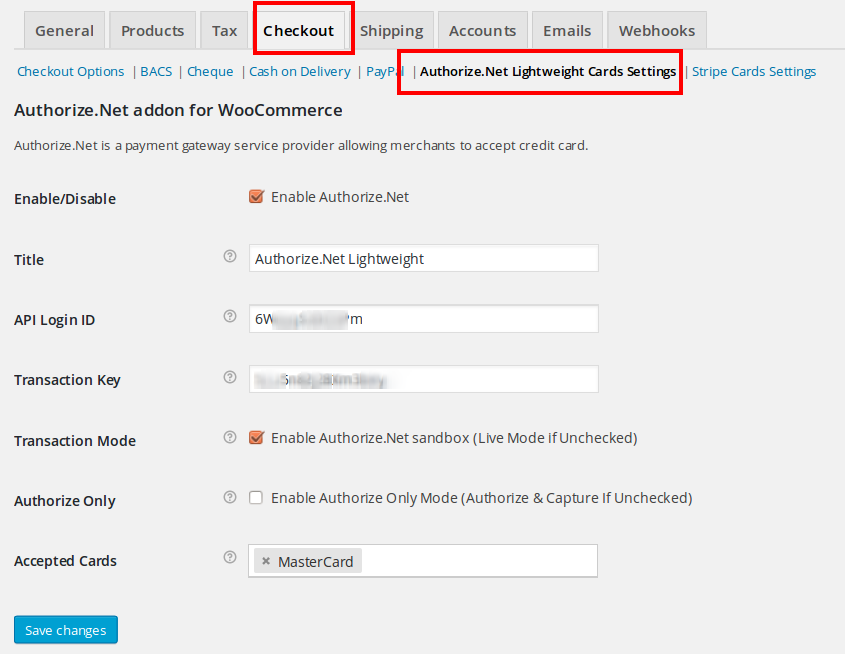Focus the Title input field

point(424,259)
